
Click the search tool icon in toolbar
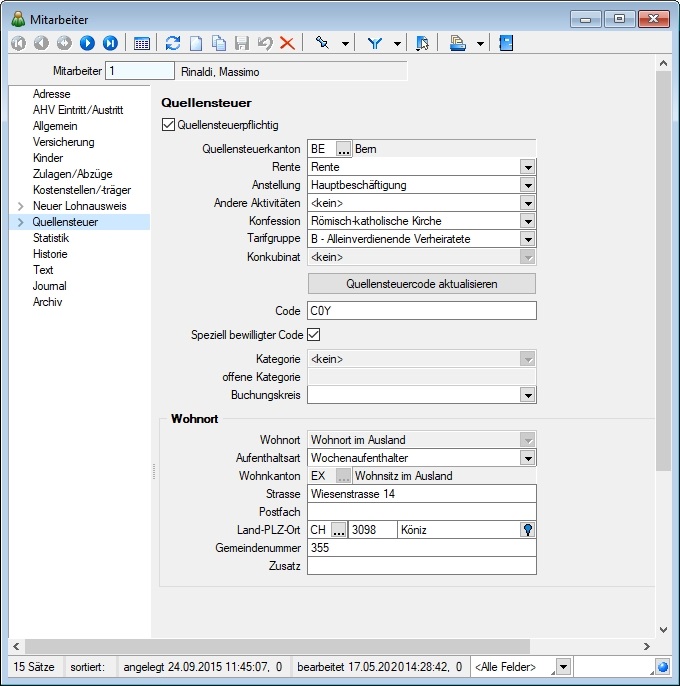[x=322, y=43]
